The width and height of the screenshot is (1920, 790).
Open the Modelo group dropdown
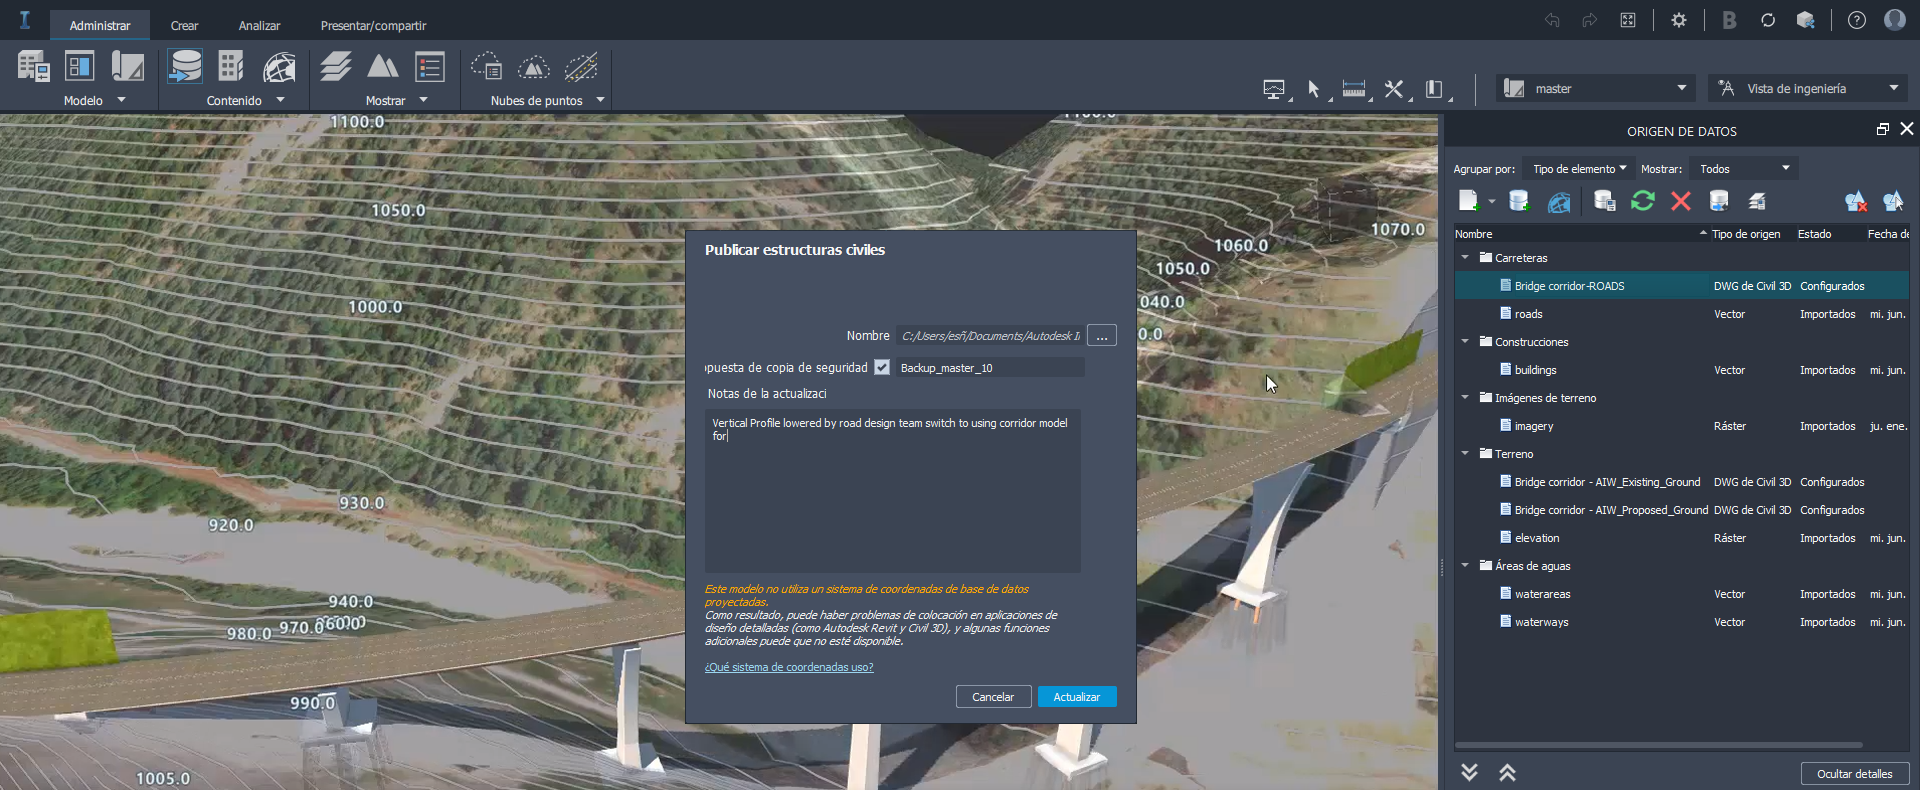(x=121, y=100)
